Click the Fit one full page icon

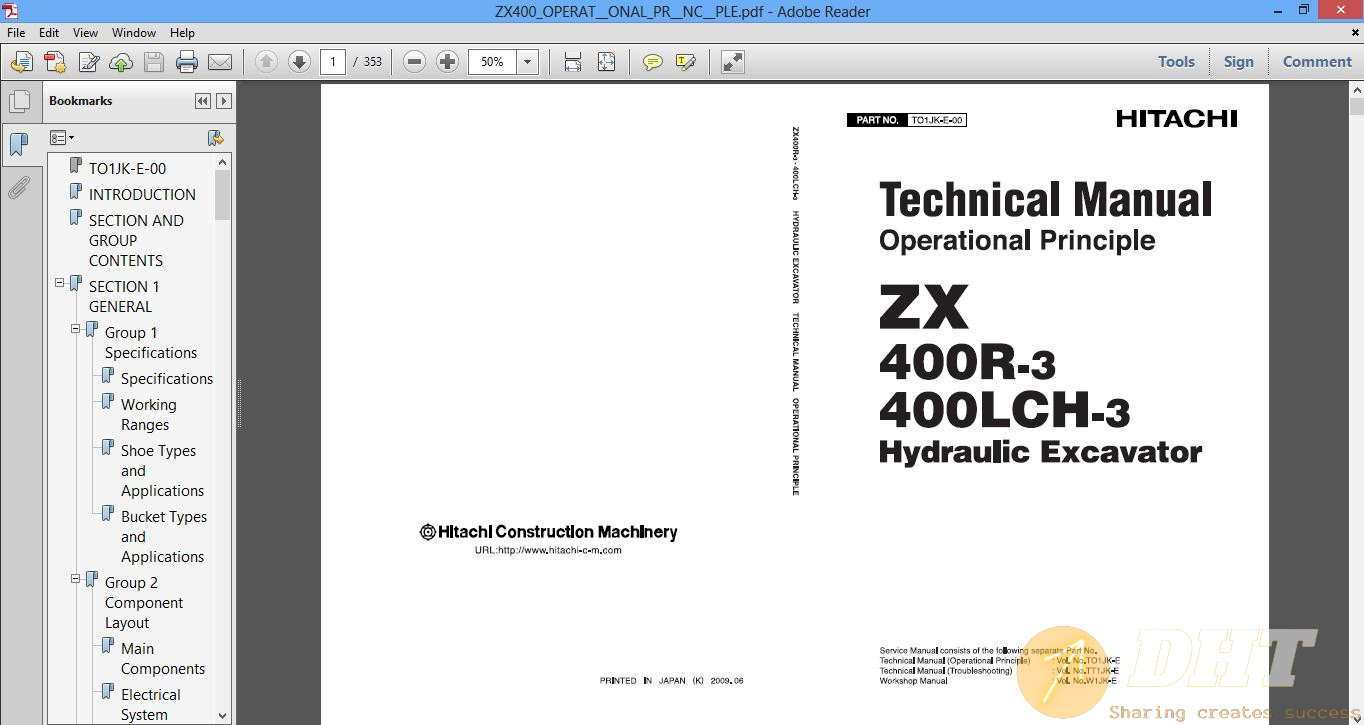click(x=606, y=62)
